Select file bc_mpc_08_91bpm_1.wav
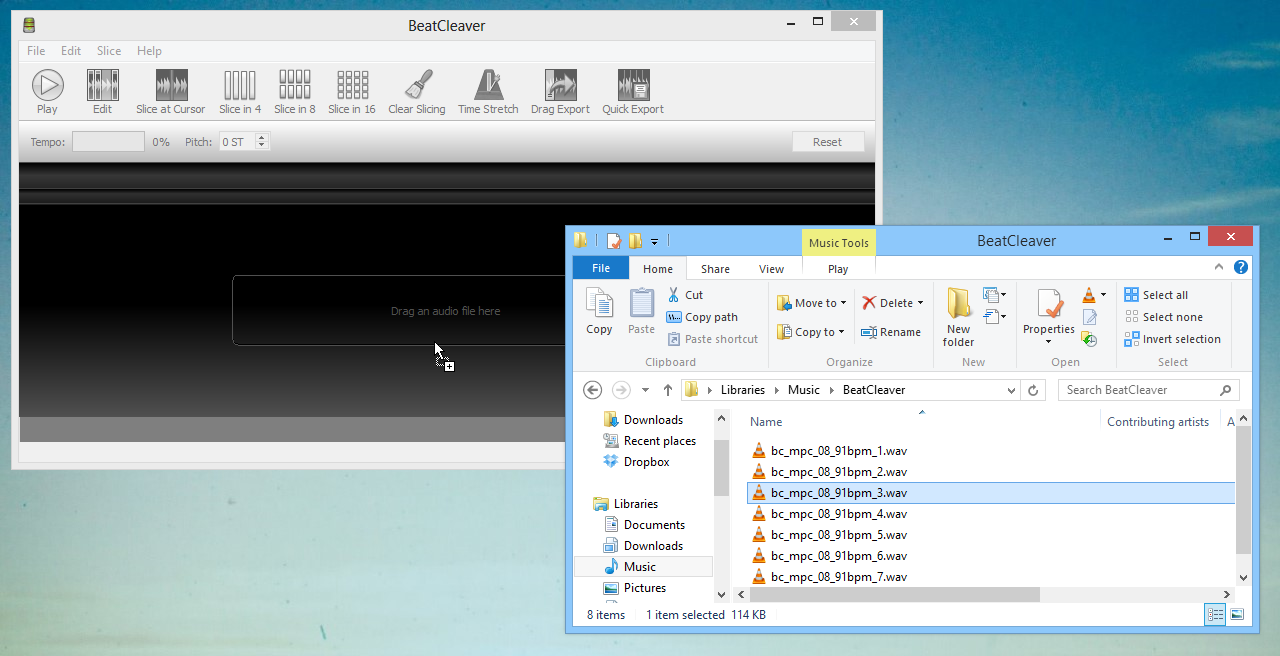The image size is (1280, 656). [829, 451]
